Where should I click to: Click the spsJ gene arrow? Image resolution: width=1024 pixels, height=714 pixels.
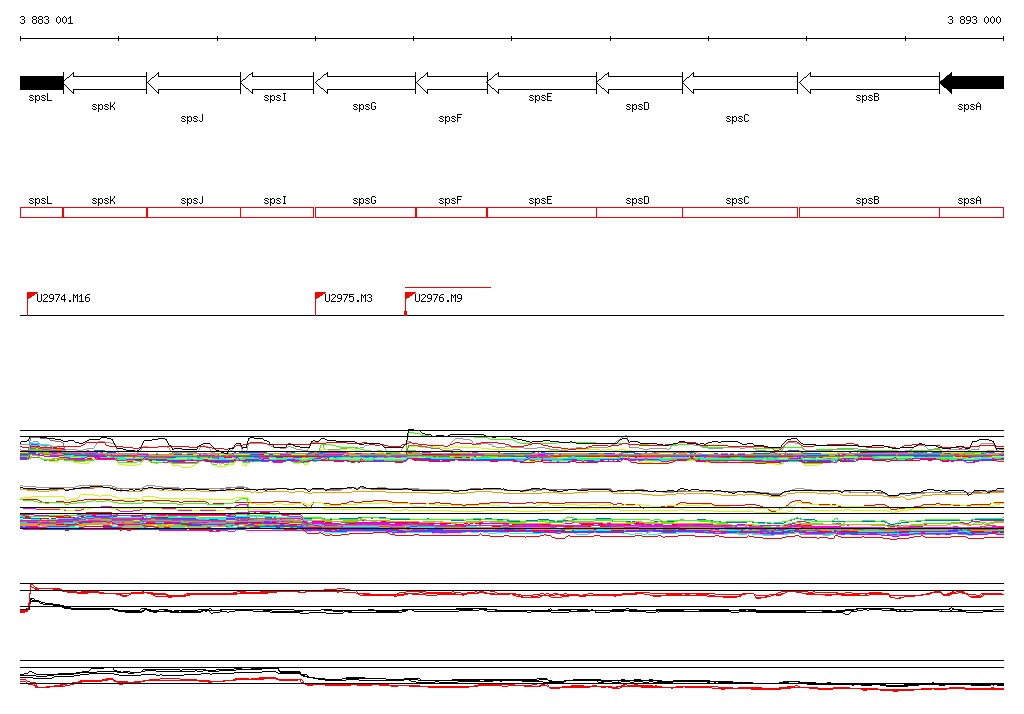[x=194, y=83]
